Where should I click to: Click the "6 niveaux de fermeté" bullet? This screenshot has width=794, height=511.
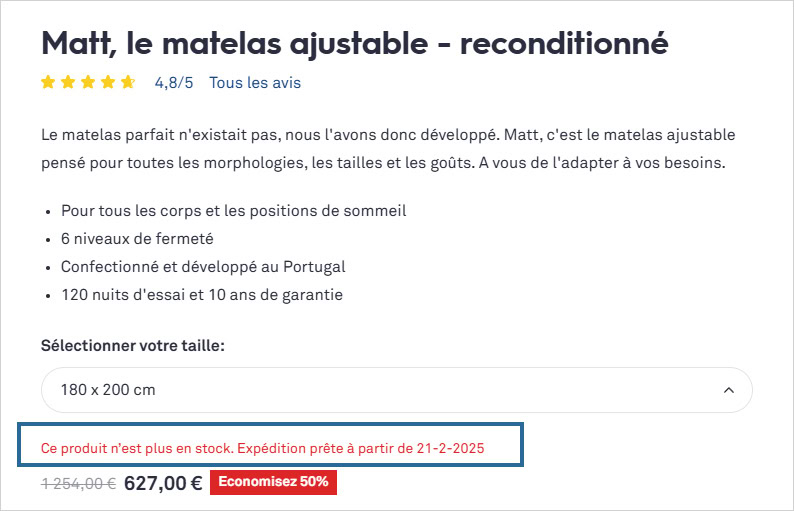(x=137, y=239)
